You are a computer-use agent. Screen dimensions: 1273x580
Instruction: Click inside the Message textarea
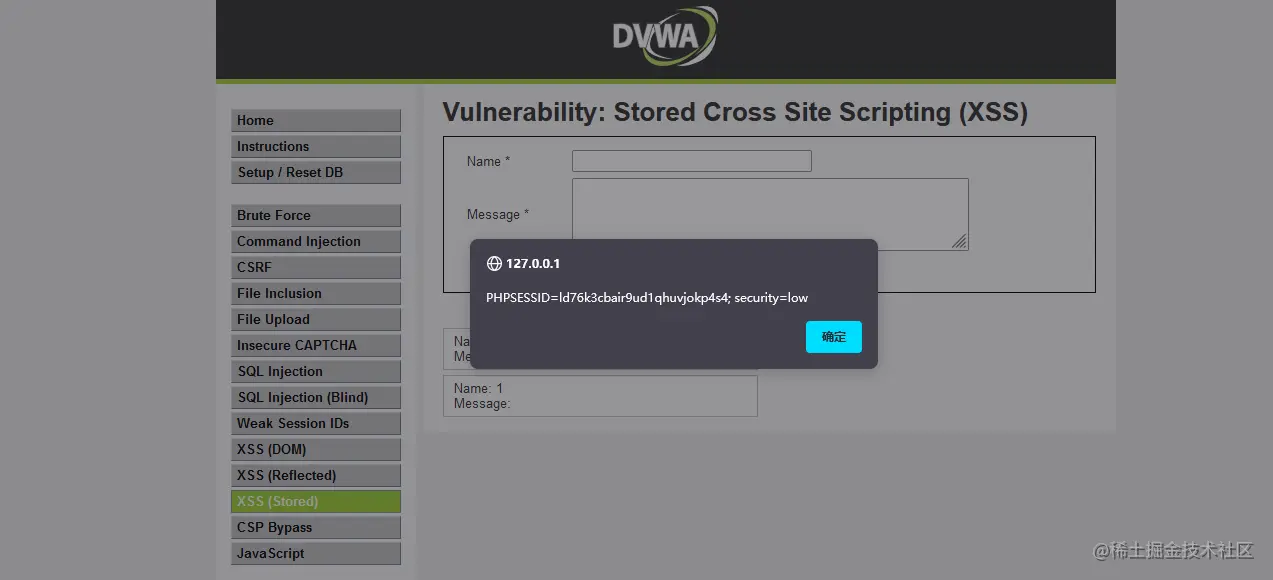[770, 214]
